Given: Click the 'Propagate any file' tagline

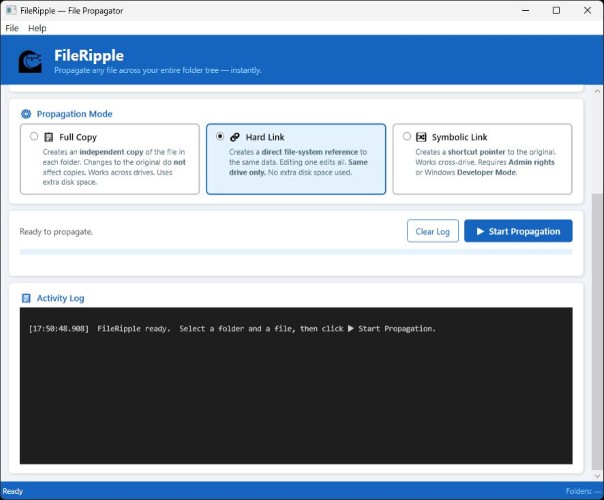Looking at the screenshot, I should point(158,70).
